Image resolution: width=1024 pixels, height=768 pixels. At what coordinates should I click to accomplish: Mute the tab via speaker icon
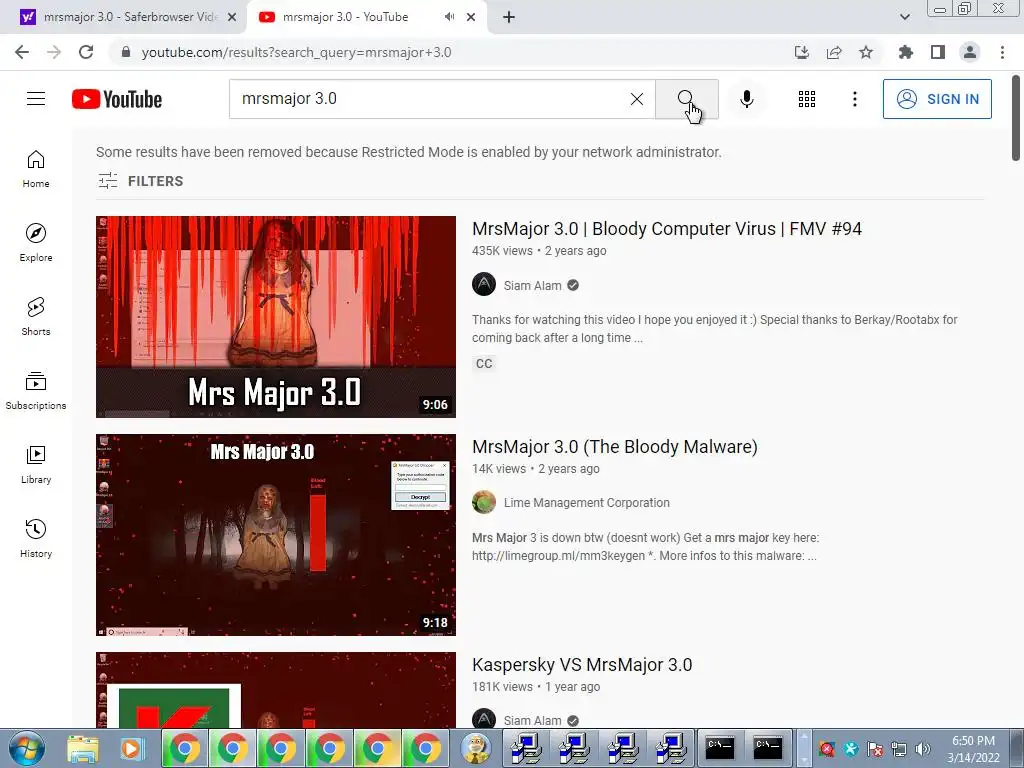[x=449, y=17]
